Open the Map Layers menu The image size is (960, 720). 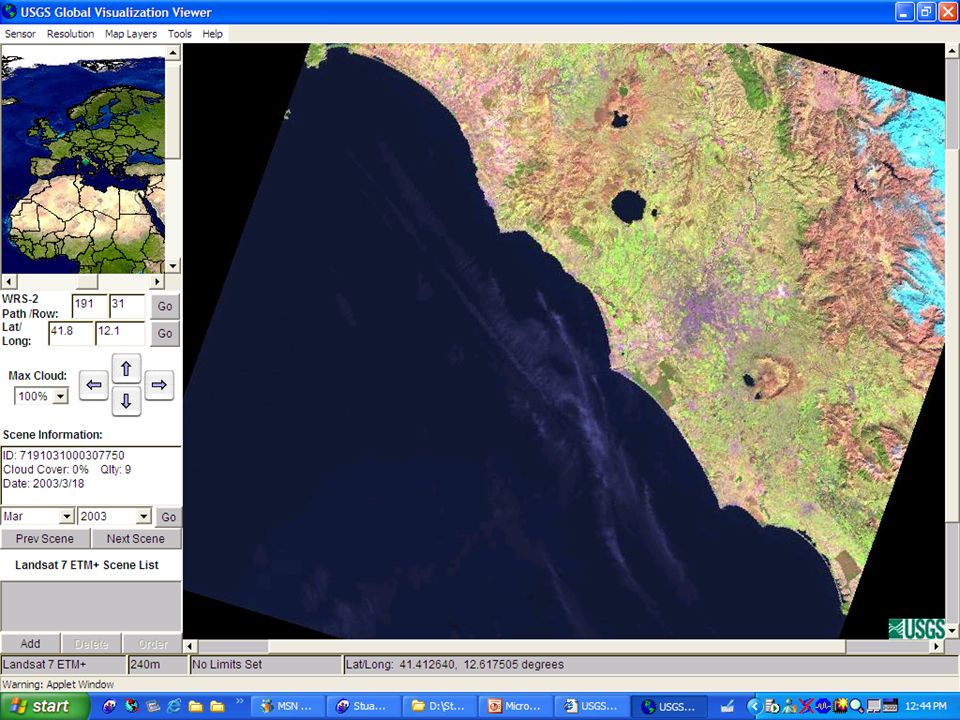pyautogui.click(x=131, y=34)
